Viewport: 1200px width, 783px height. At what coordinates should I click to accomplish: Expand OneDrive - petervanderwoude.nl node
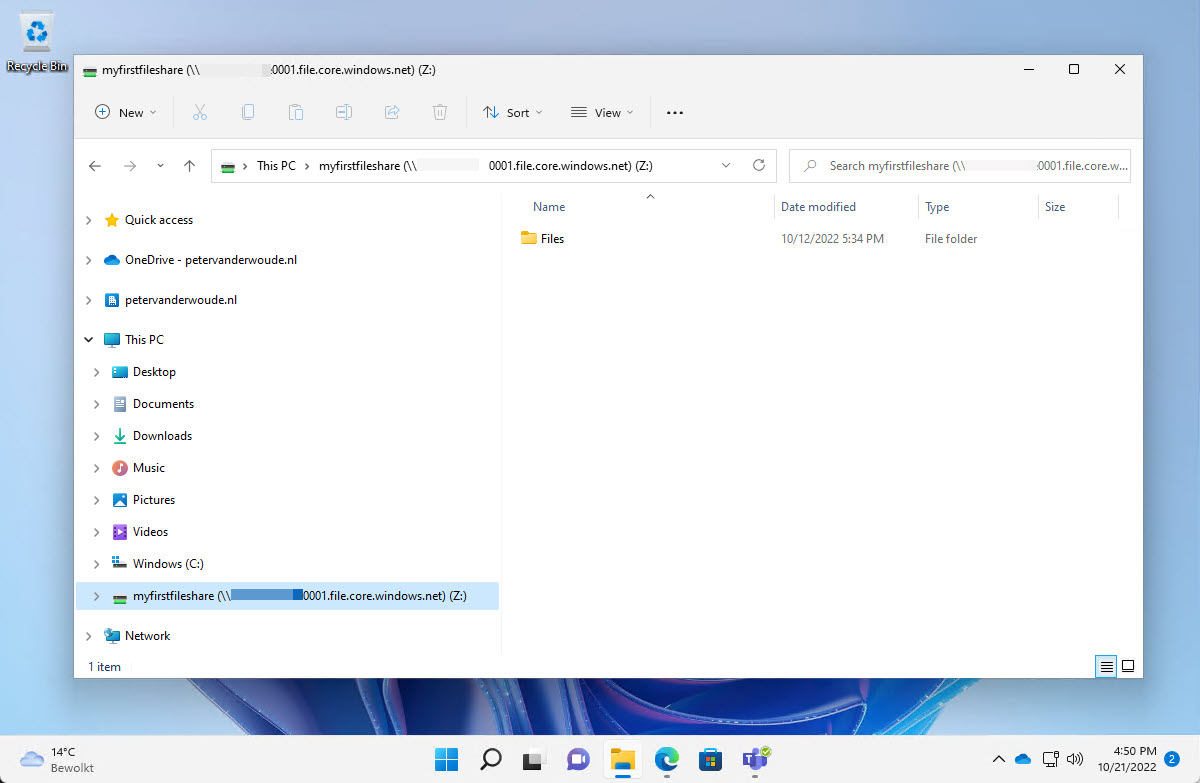tap(88, 260)
